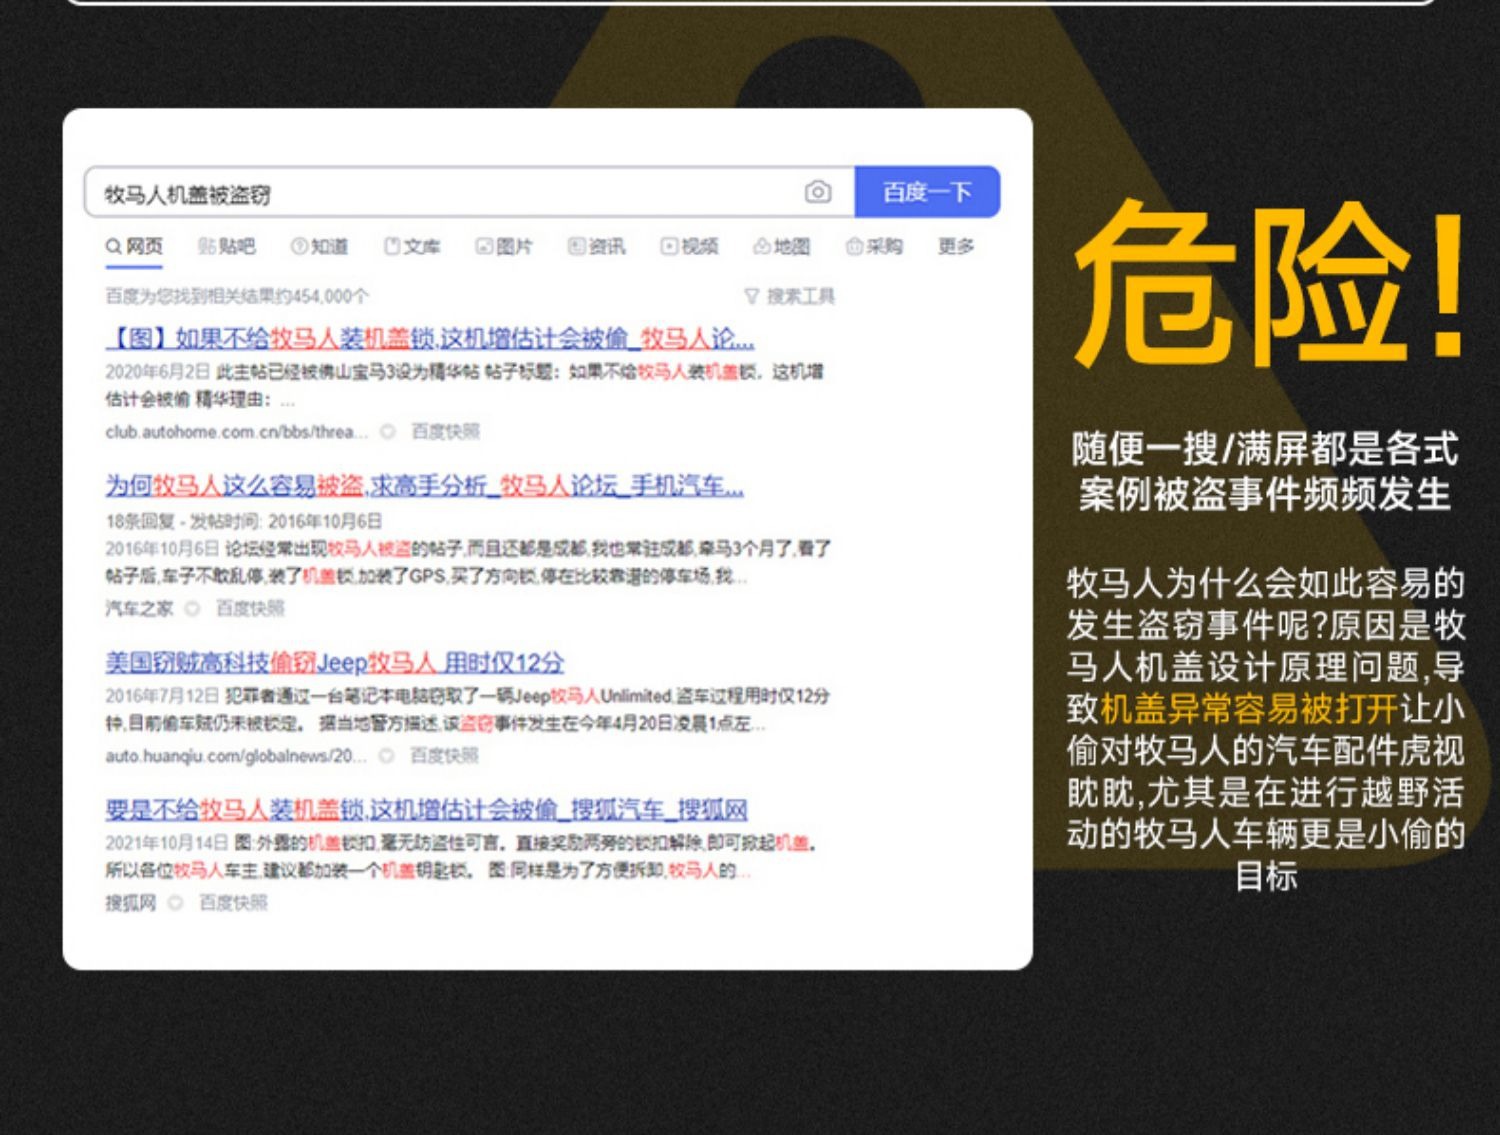Open 百度快照 for the 汽车之家 result

[x=250, y=608]
